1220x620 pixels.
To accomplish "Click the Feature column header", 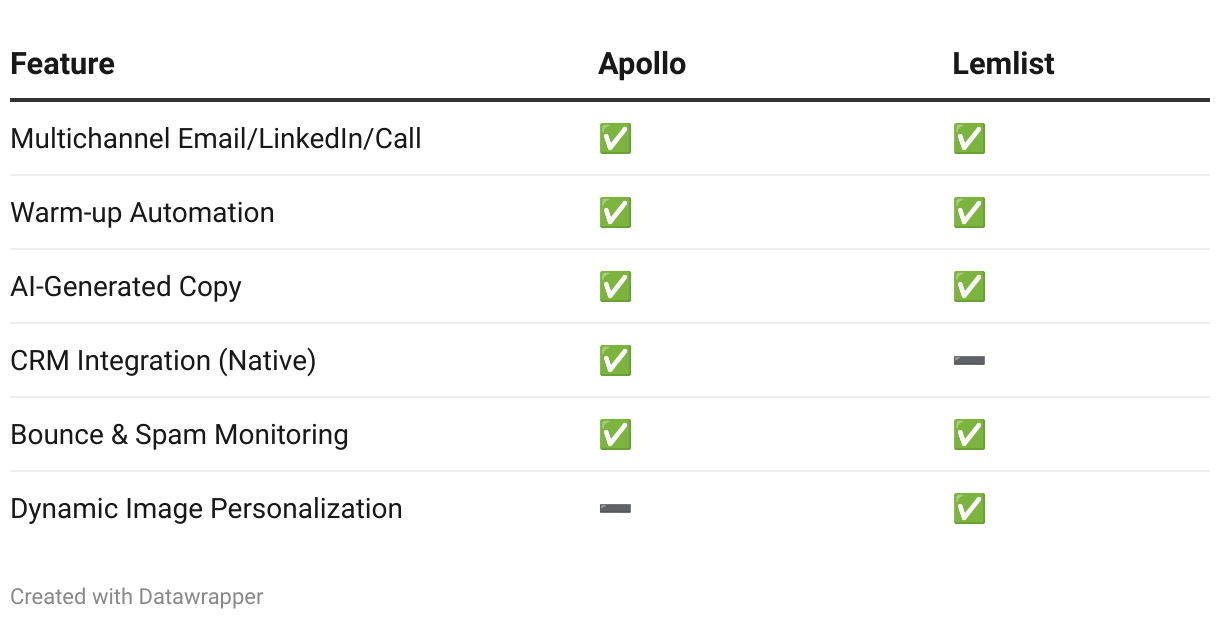I will [x=62, y=64].
